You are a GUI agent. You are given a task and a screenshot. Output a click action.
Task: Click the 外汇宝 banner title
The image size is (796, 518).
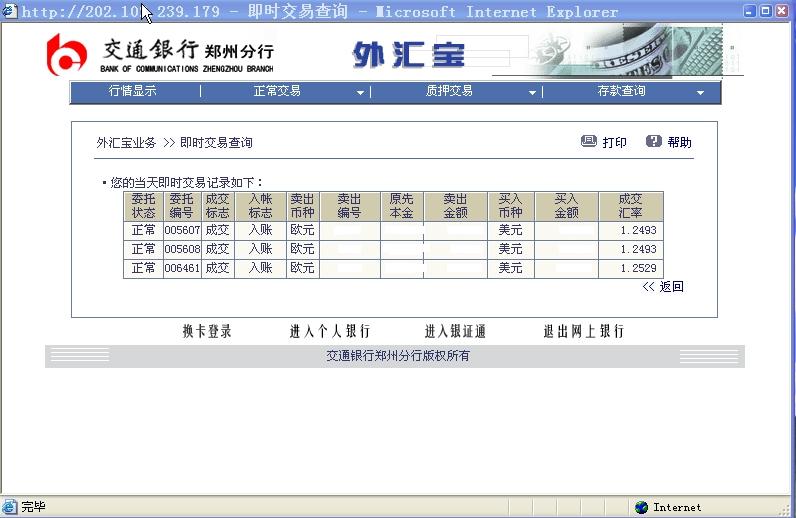click(409, 55)
